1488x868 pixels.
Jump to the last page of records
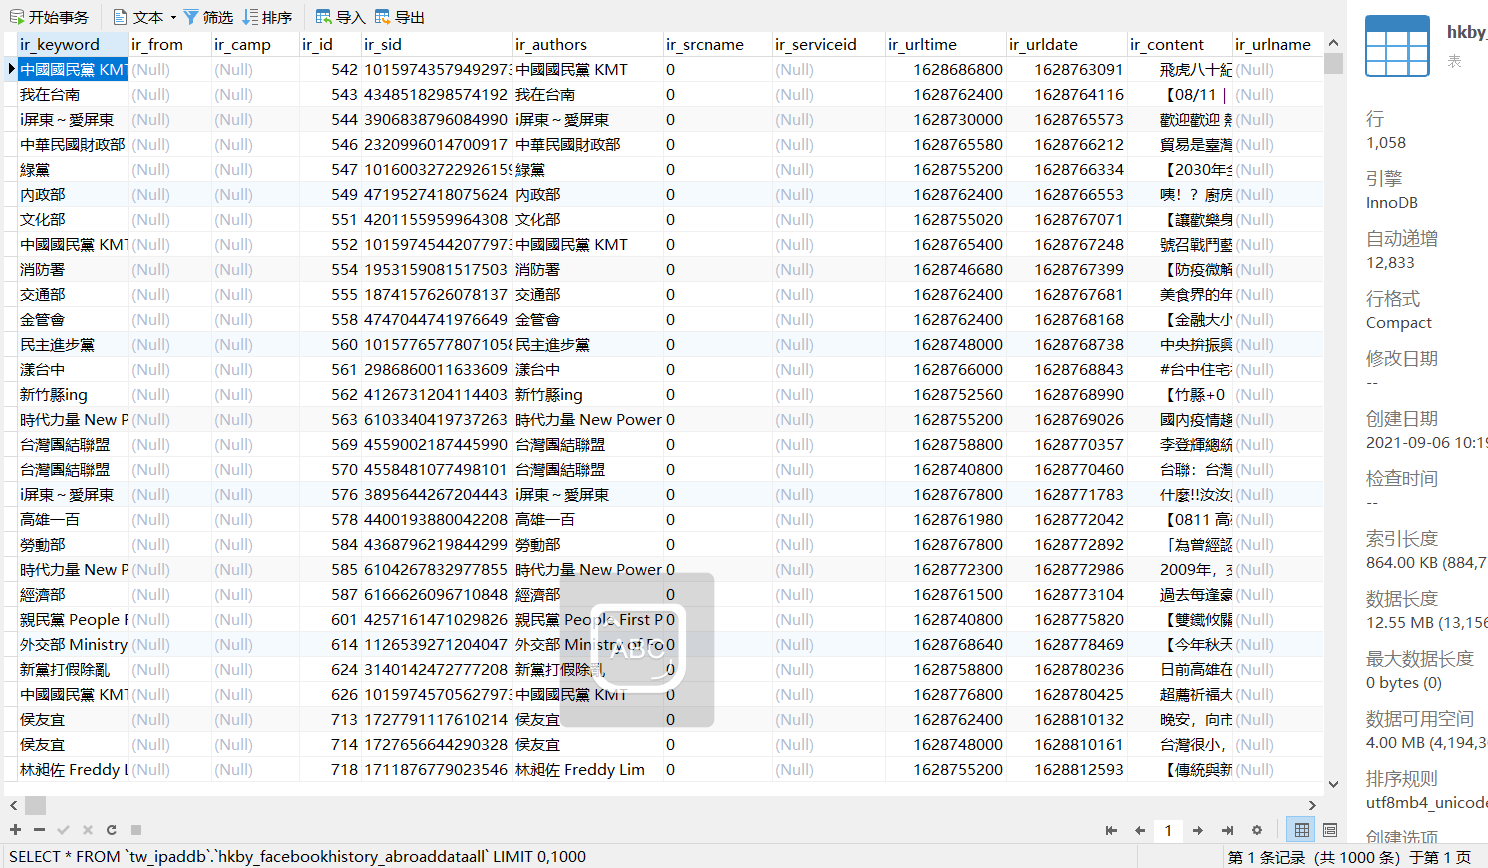tap(1227, 830)
